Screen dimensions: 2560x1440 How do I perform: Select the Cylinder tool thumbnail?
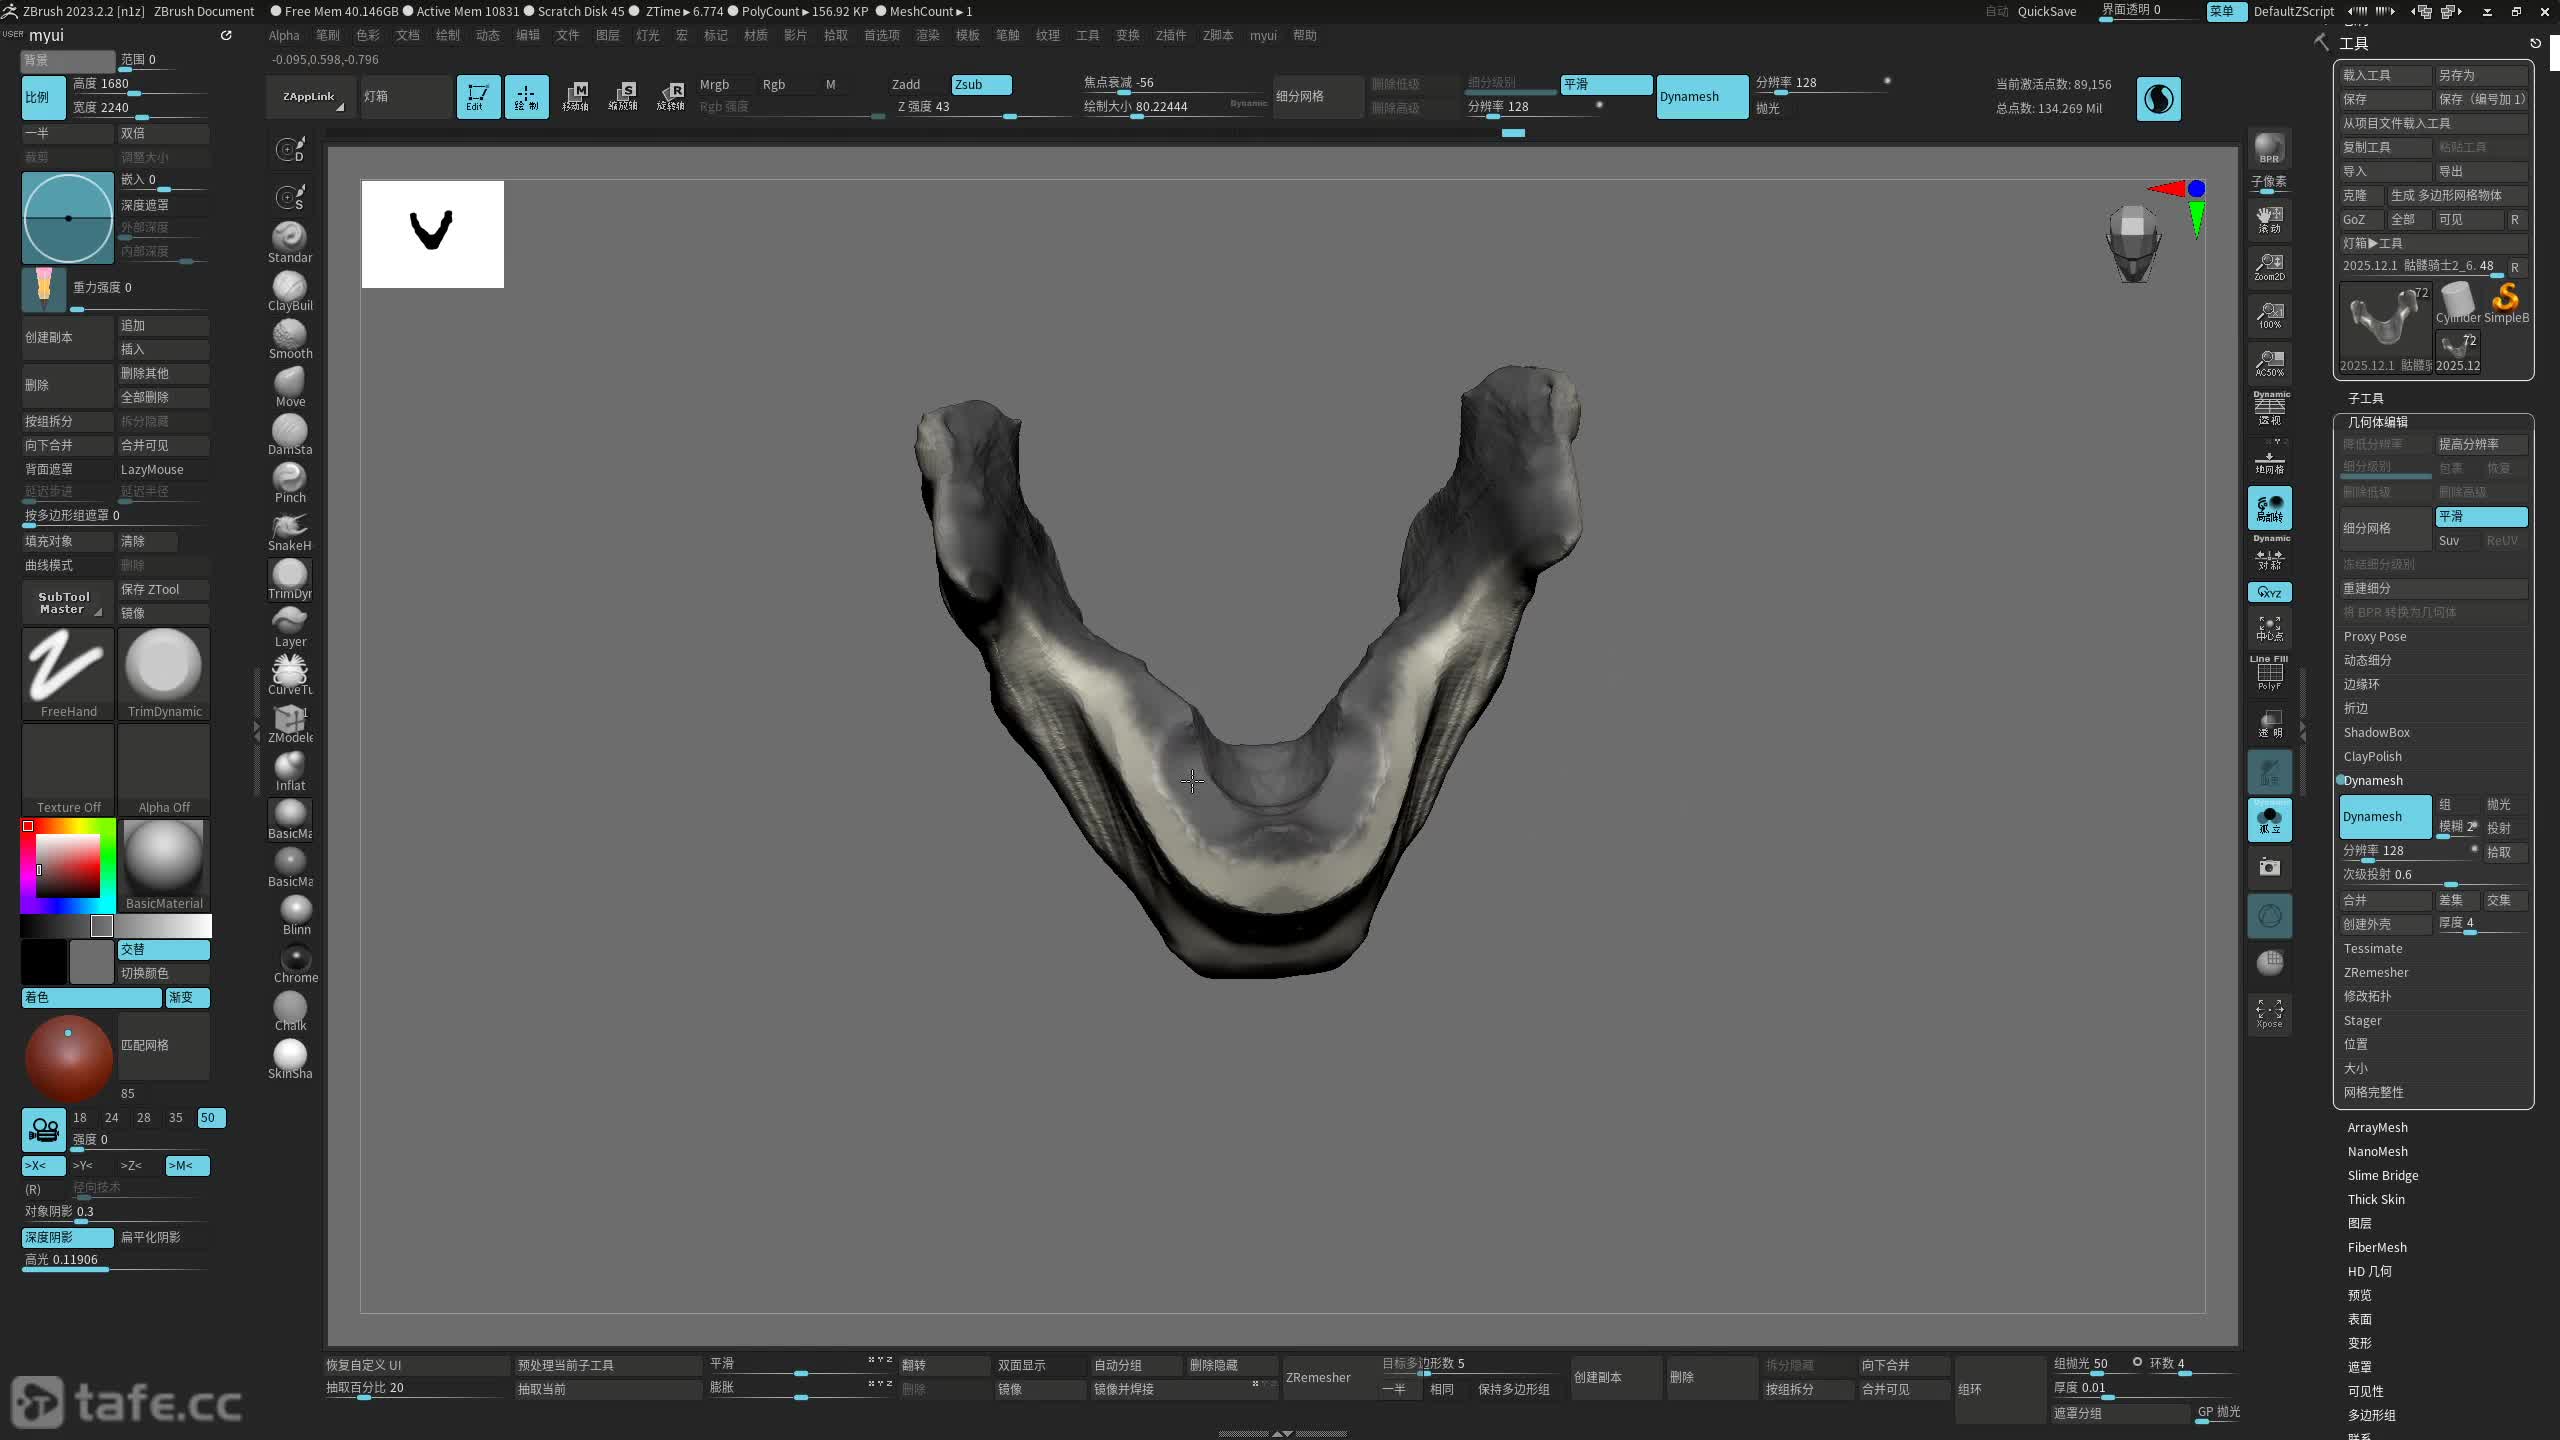2457,302
